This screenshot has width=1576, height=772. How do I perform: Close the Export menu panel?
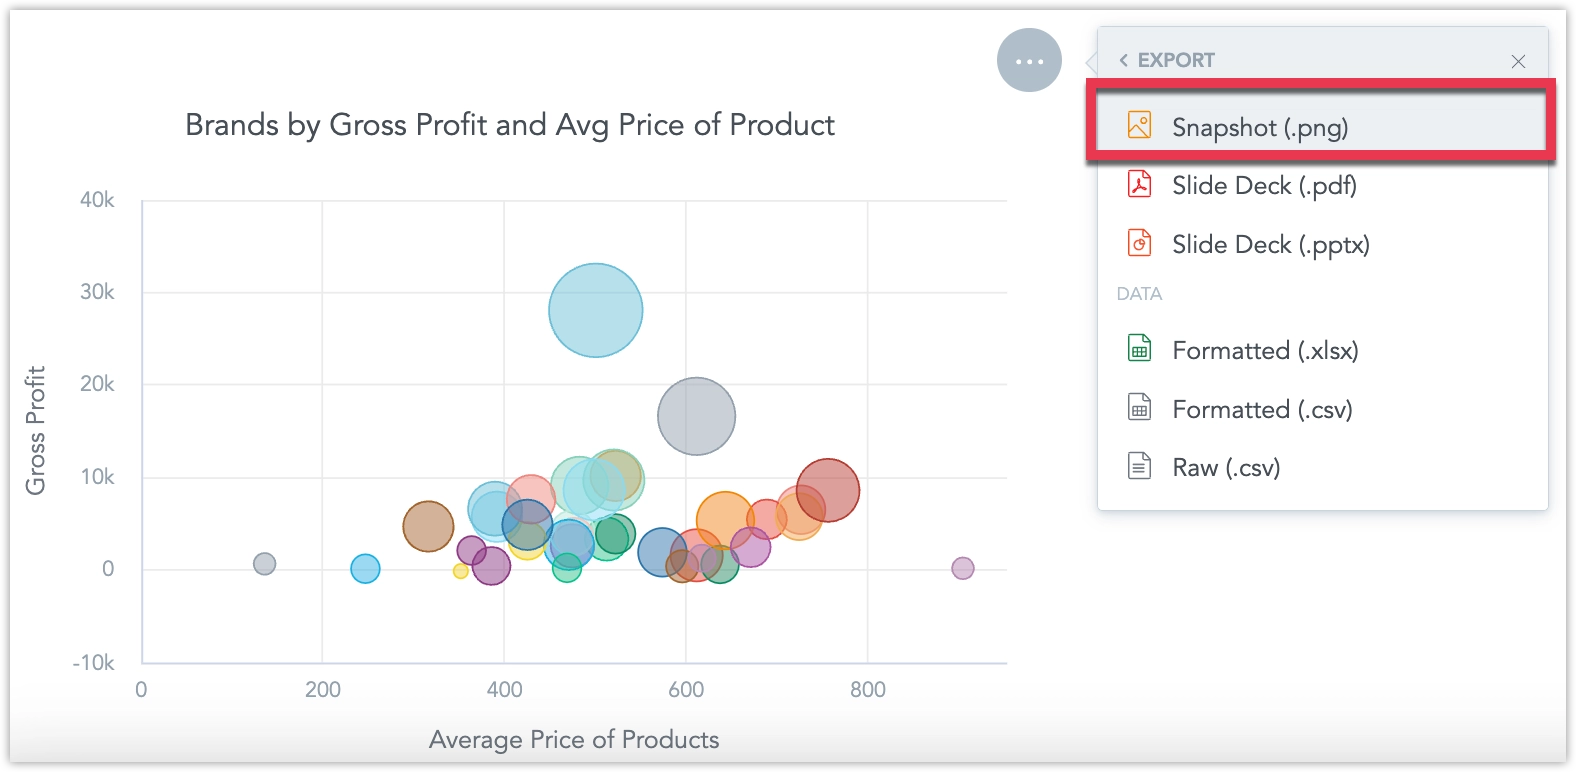tap(1518, 61)
